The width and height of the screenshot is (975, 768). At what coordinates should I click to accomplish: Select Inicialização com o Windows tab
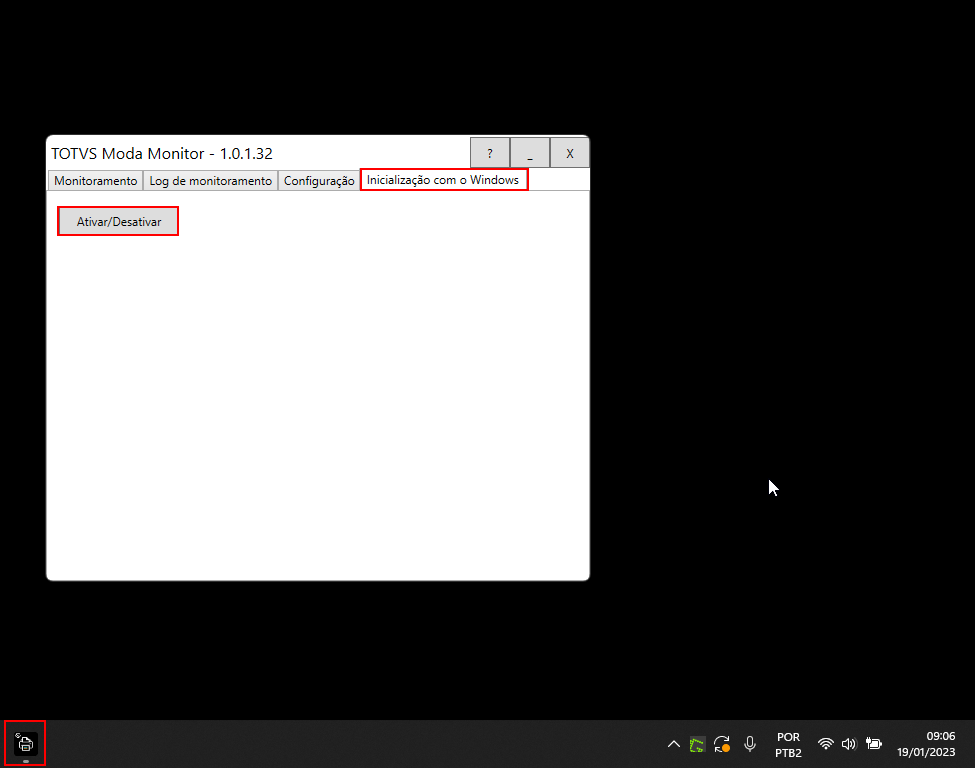point(443,180)
